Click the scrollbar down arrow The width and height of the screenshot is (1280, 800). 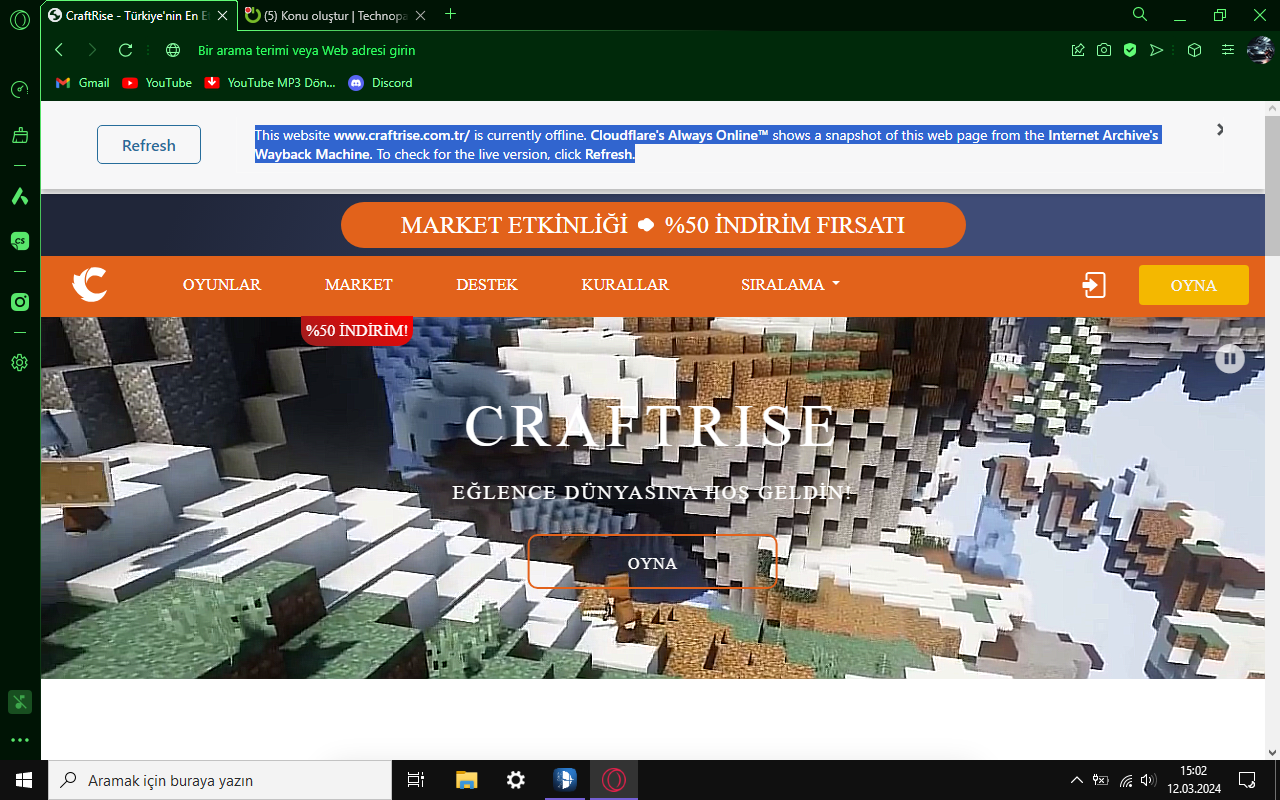click(1272, 752)
